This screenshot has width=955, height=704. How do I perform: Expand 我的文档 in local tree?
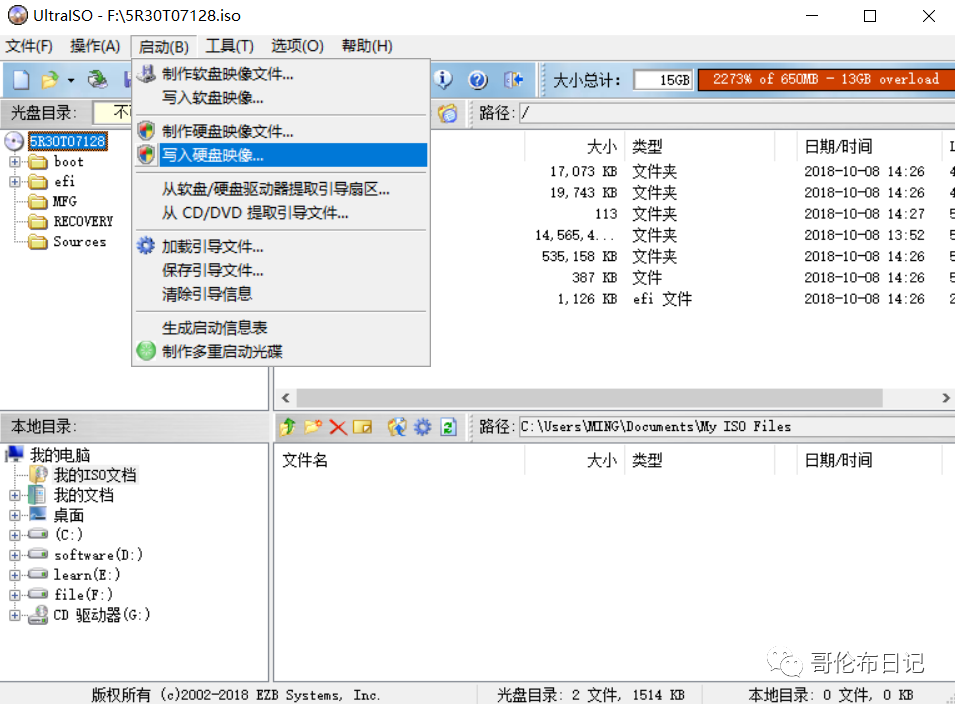click(15, 496)
